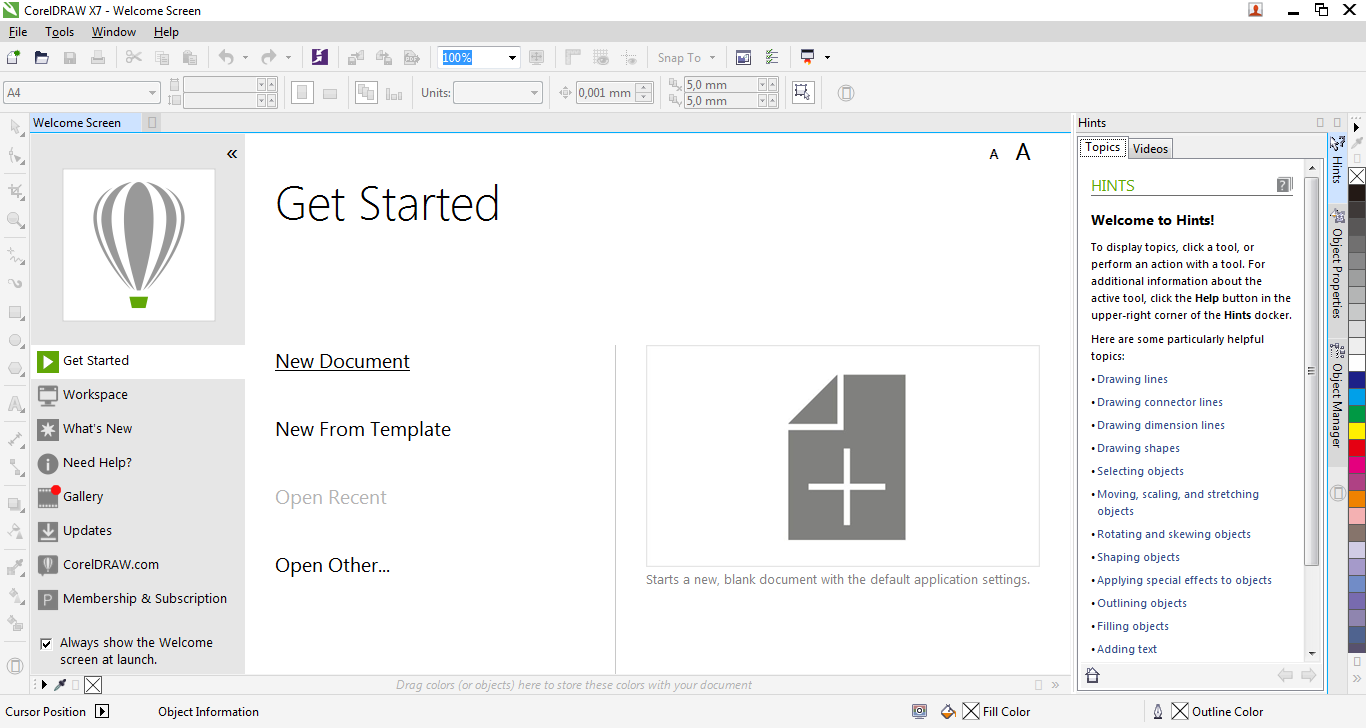Click Open Other on the Get Started page
Image resolution: width=1366 pixels, height=728 pixels.
tap(332, 565)
